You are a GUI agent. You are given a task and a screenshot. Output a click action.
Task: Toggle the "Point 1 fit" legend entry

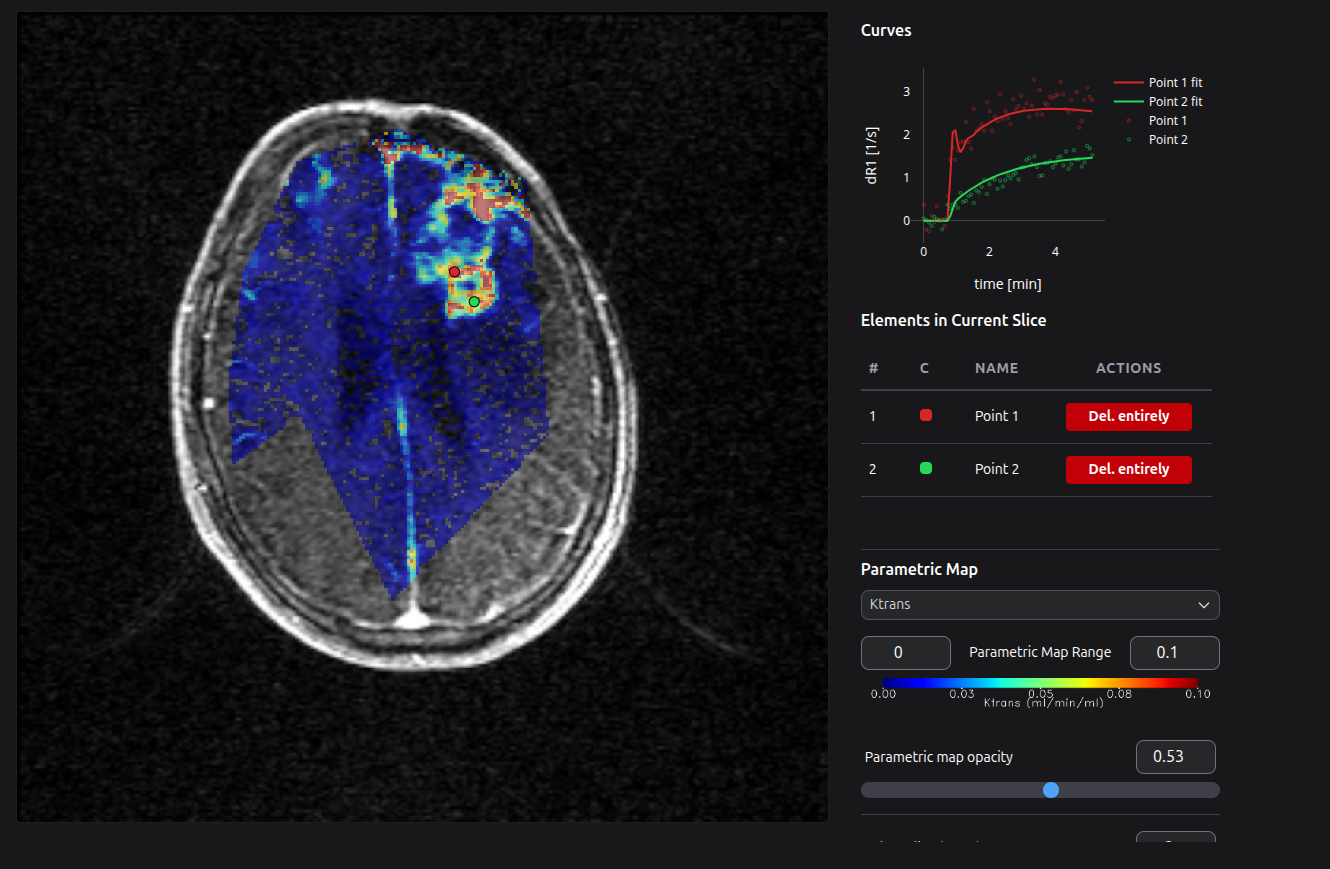(x=1175, y=83)
